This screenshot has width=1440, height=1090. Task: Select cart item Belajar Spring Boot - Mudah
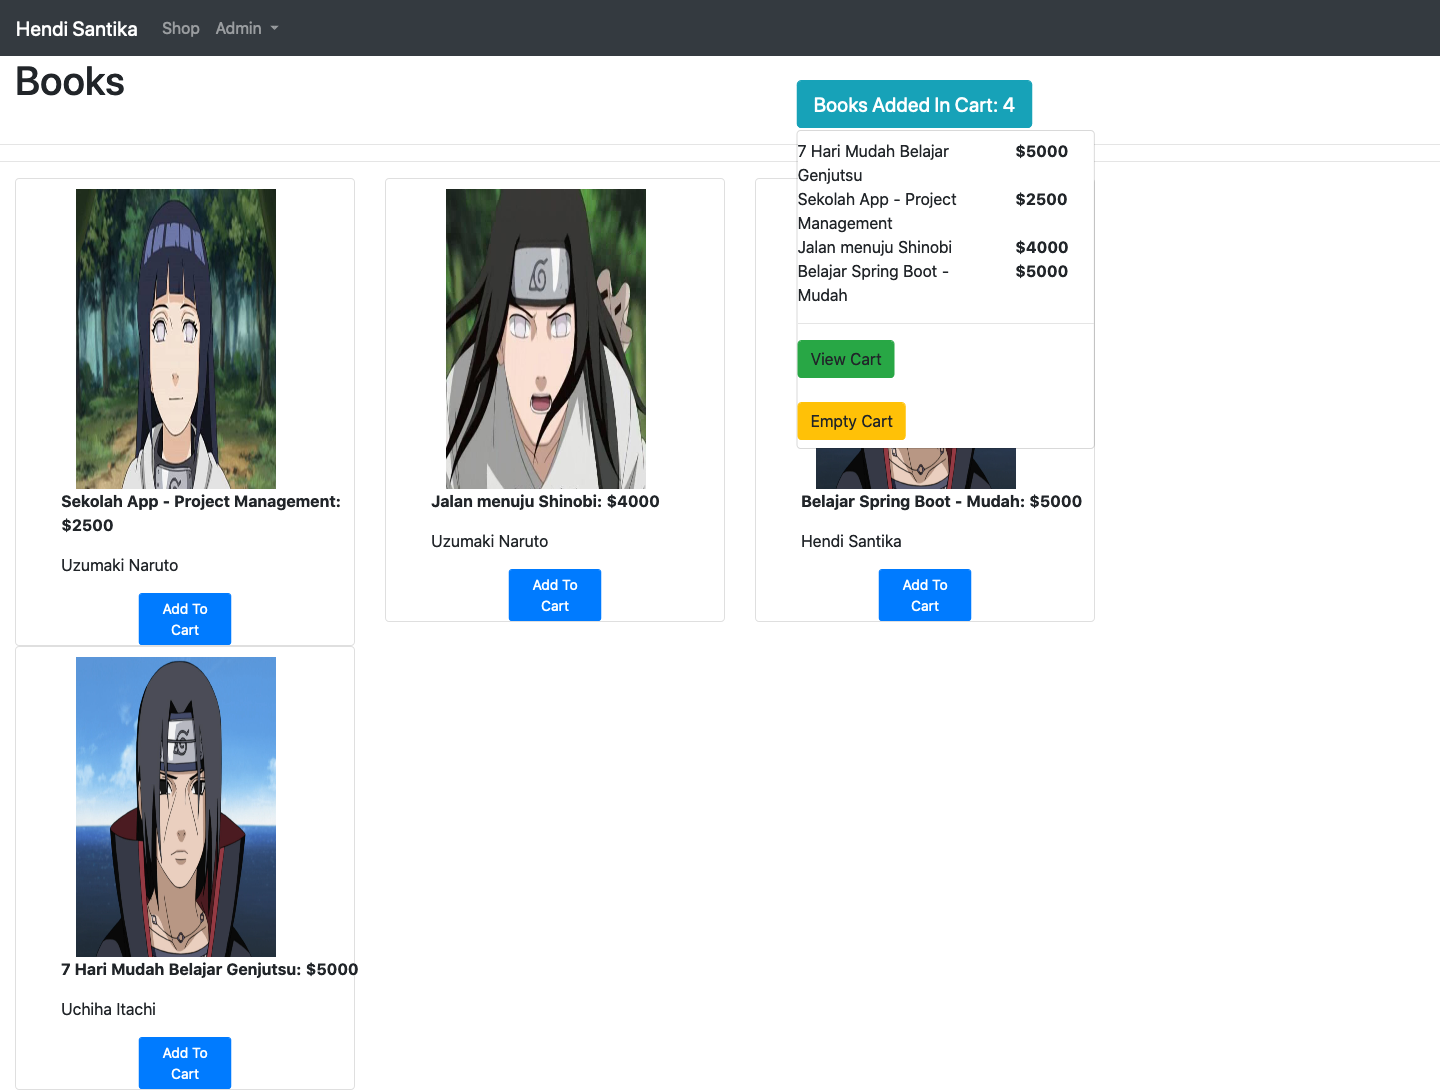point(873,283)
